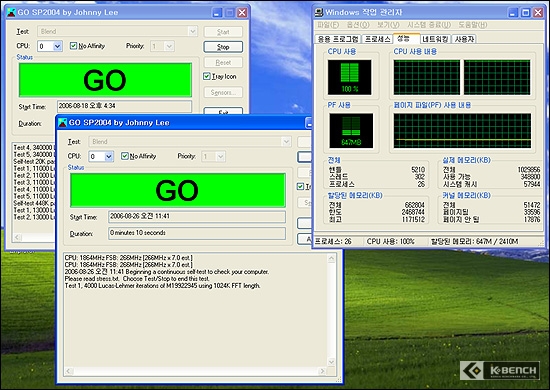The width and height of the screenshot is (550, 390).
Task: Click status bar text 'CPU 사용: 100%'
Action: (390, 241)
